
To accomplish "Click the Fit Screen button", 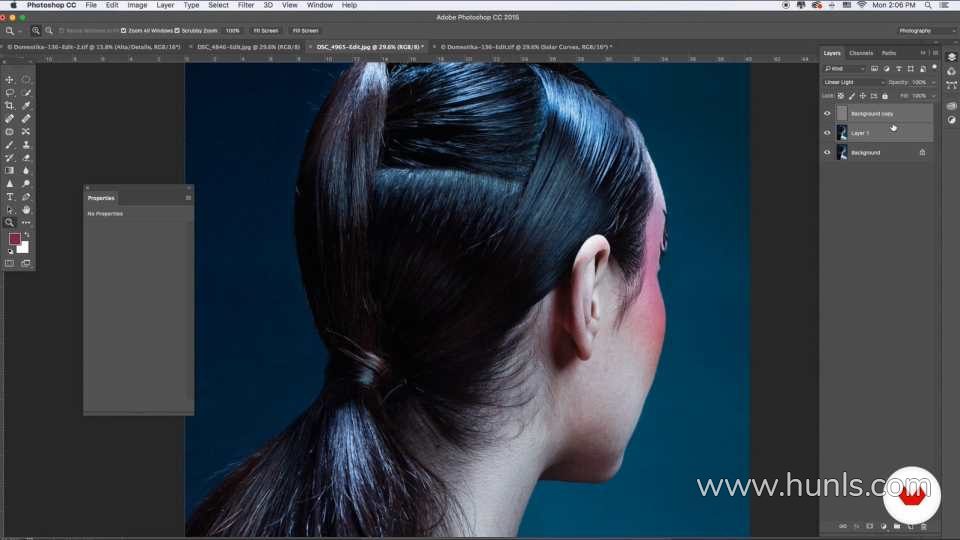I will point(266,31).
